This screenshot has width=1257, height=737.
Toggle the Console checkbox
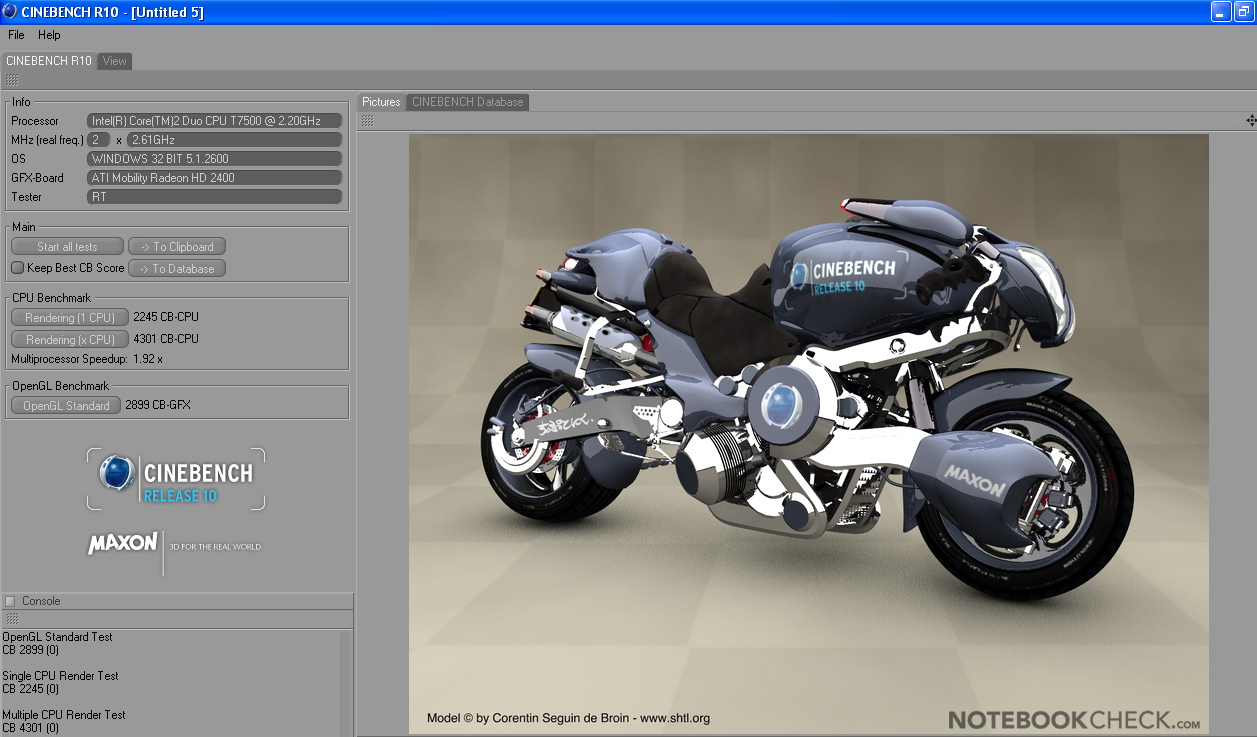click(10, 601)
